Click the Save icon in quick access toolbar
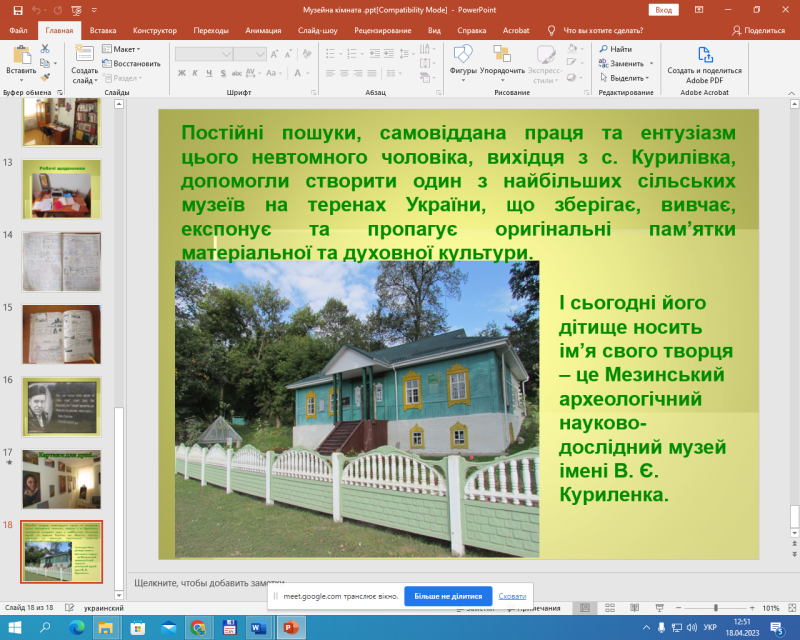Image resolution: width=800 pixels, height=640 pixels. tap(17, 10)
